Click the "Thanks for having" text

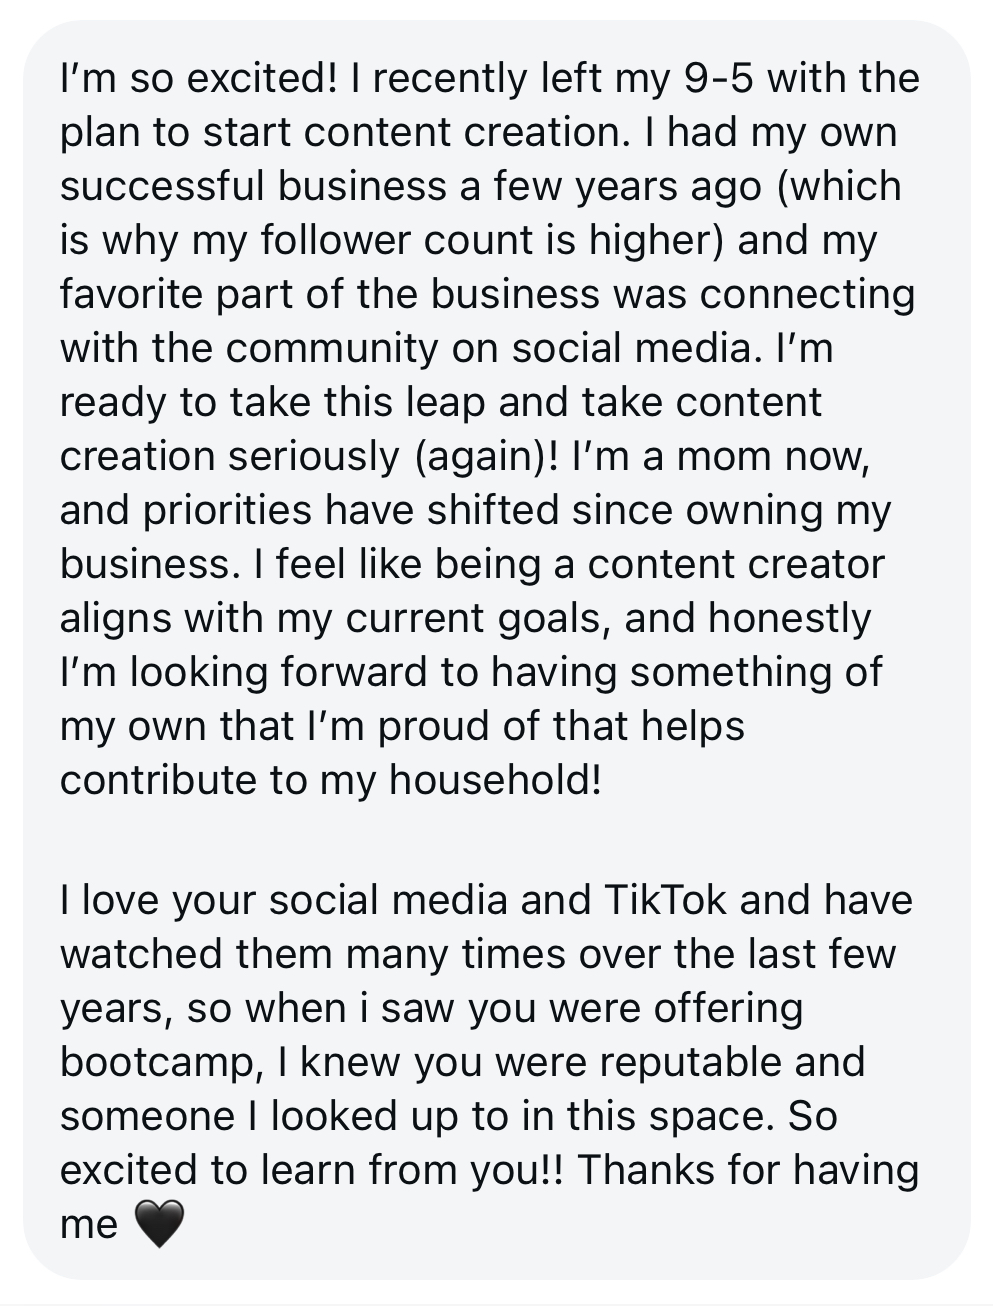click(x=748, y=1169)
